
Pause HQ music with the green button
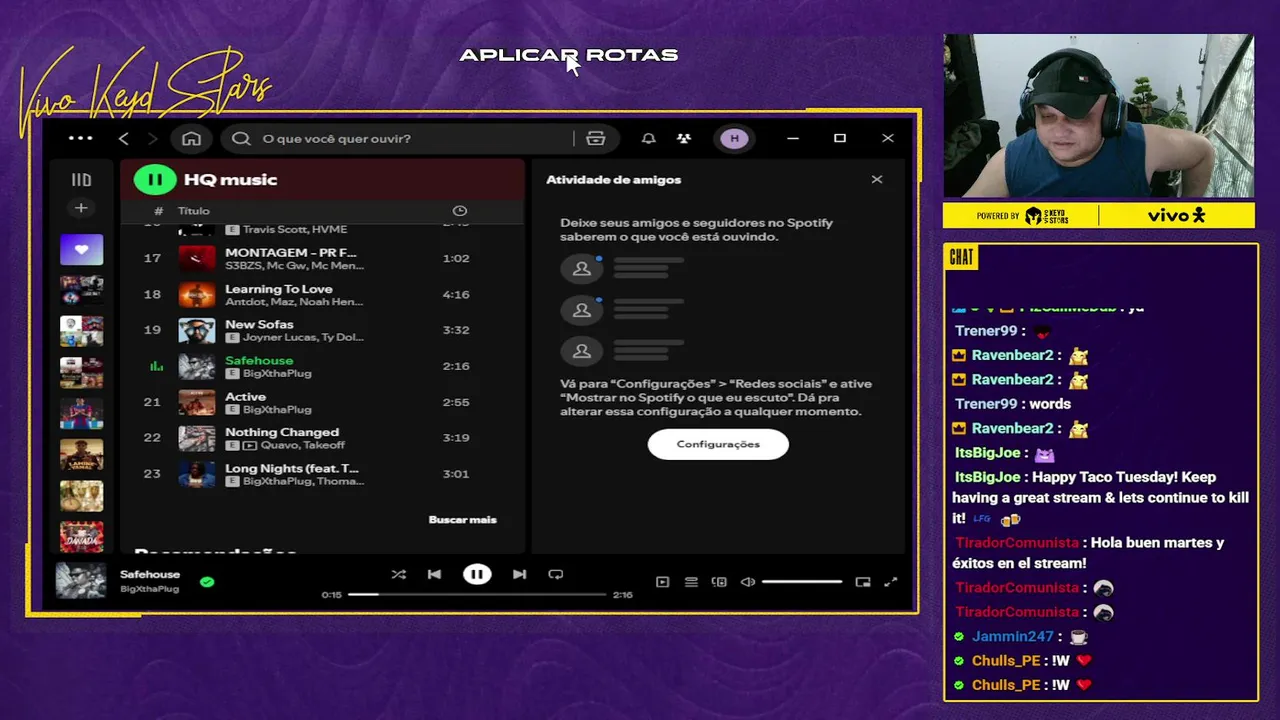pyautogui.click(x=155, y=179)
